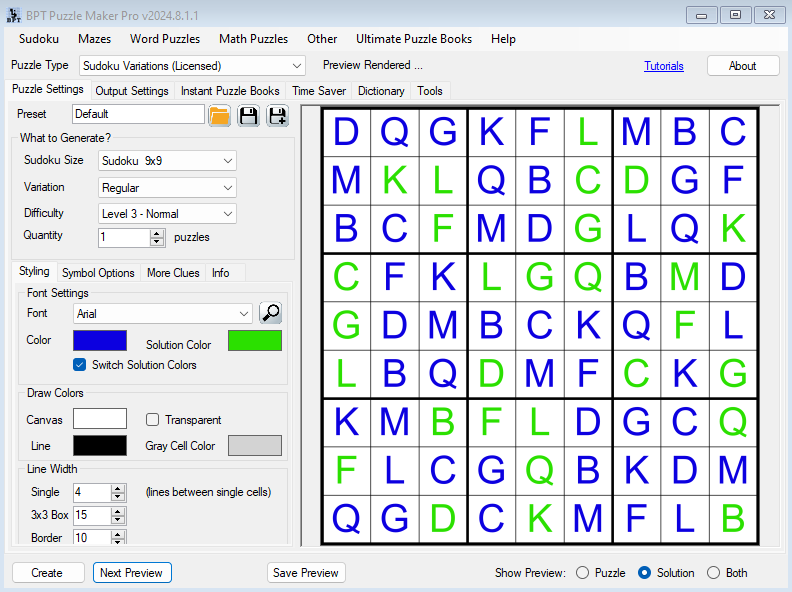Screen dimensions: 792x592
Task: Switch to Time Saver tab
Action: (319, 91)
